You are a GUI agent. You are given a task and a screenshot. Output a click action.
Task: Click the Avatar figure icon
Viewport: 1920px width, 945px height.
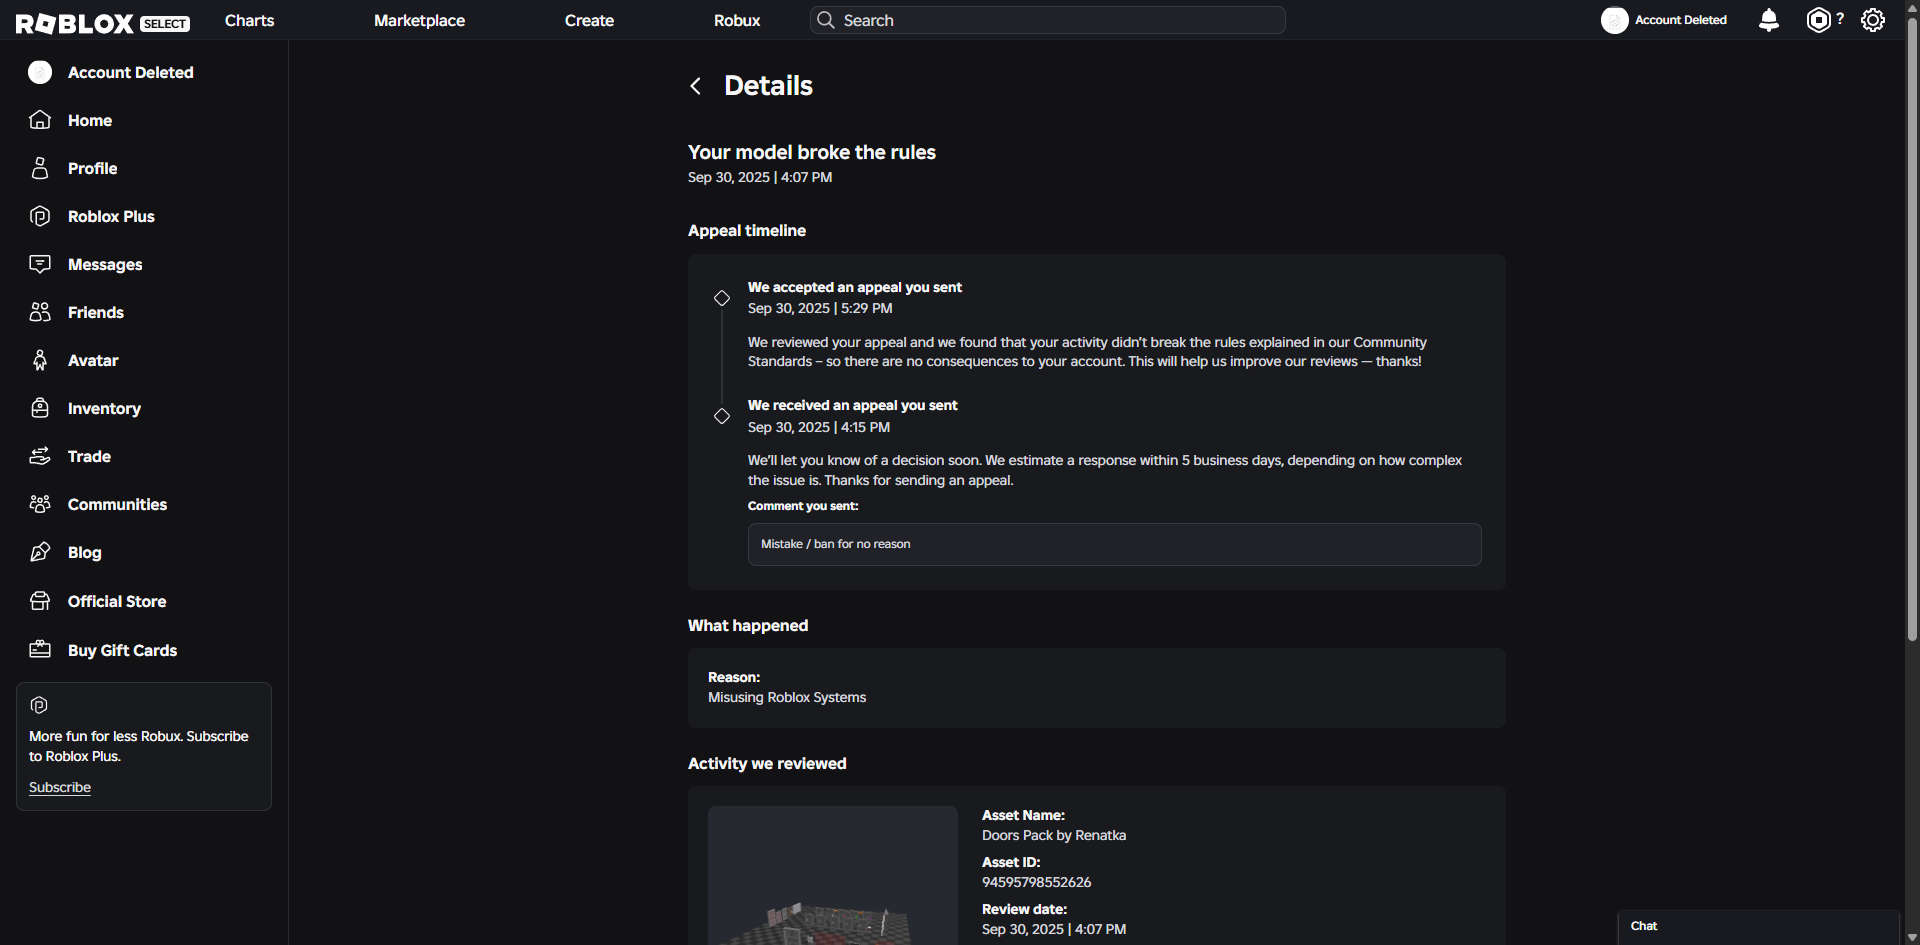(x=40, y=360)
